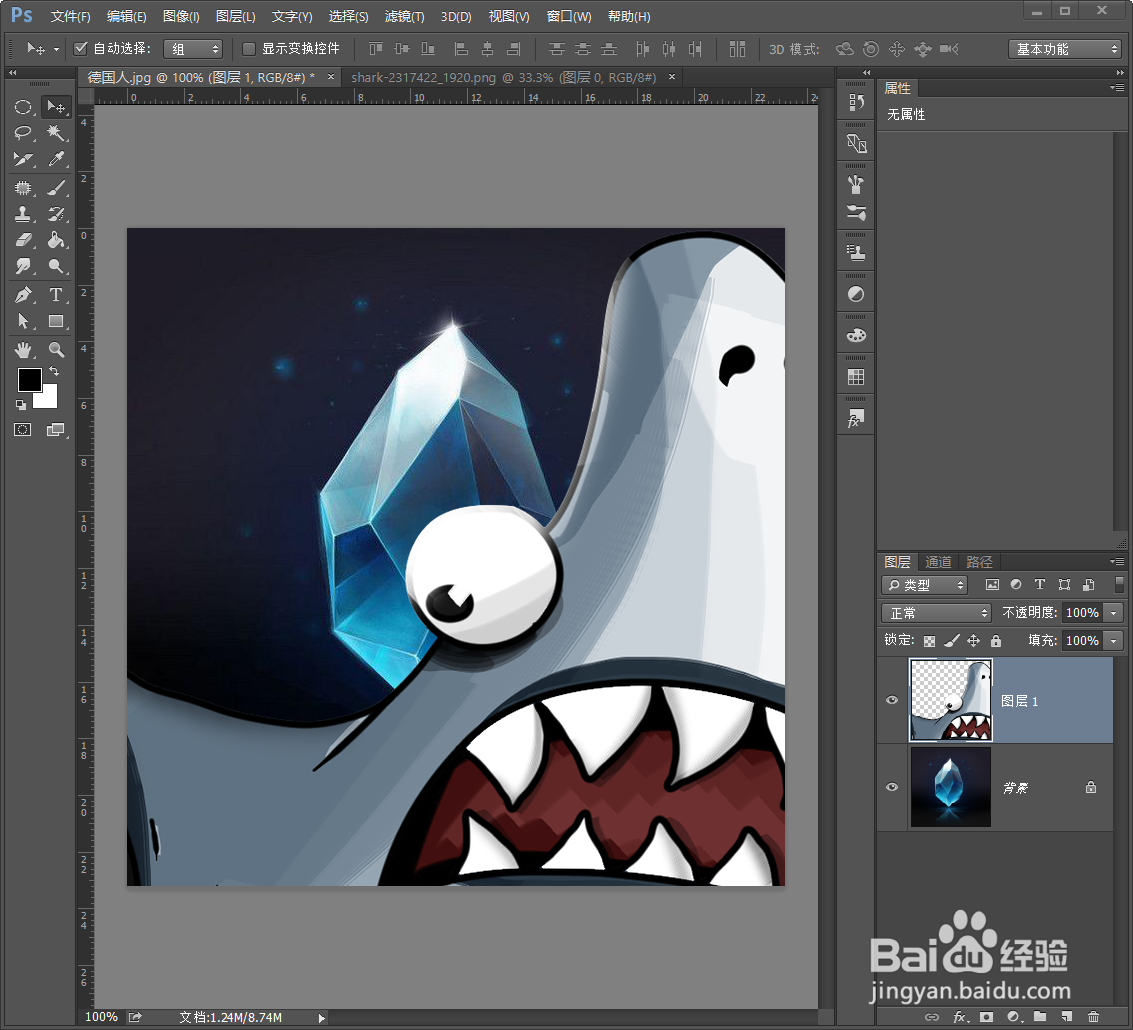1133x1030 pixels.
Task: Toggle lock transparent pixels
Action: (929, 640)
